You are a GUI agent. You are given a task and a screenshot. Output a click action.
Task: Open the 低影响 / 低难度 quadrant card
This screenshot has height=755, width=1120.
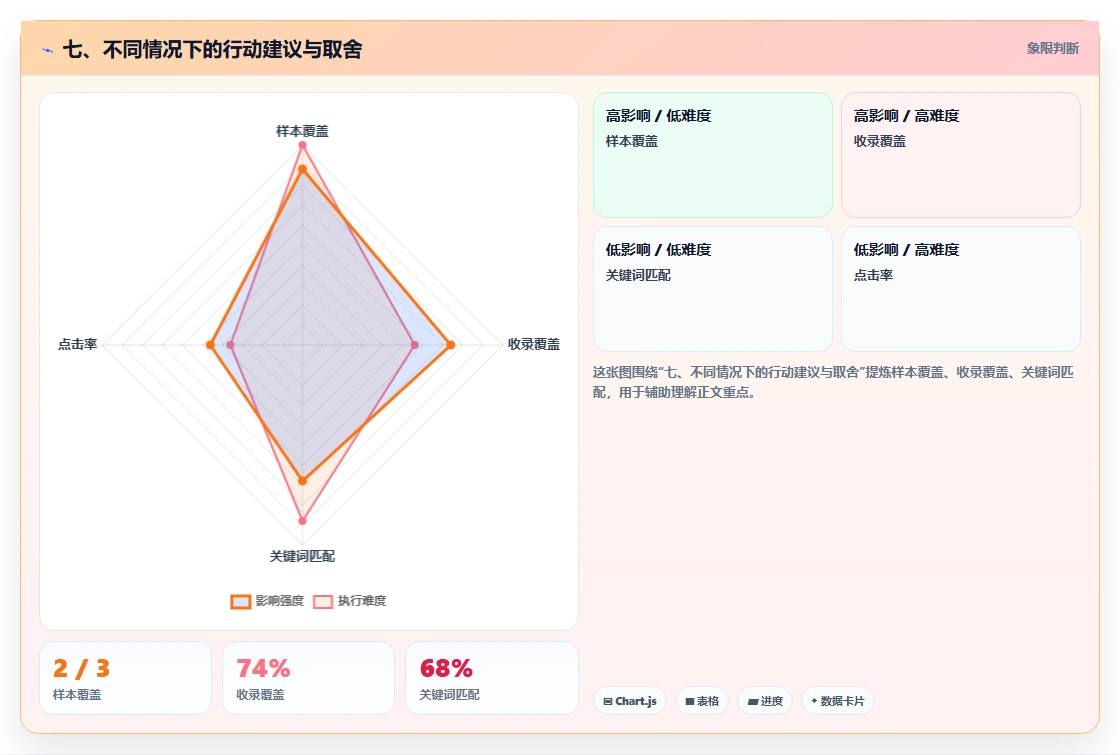pyautogui.click(x=713, y=289)
